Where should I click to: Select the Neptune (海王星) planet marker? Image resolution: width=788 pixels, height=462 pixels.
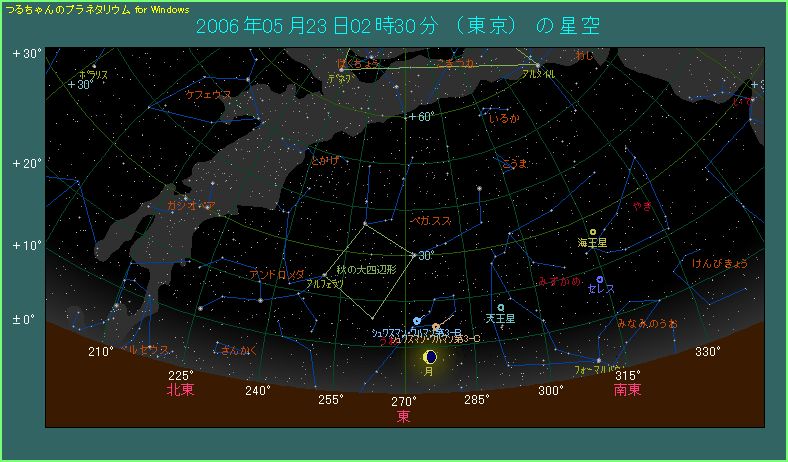click(x=593, y=232)
